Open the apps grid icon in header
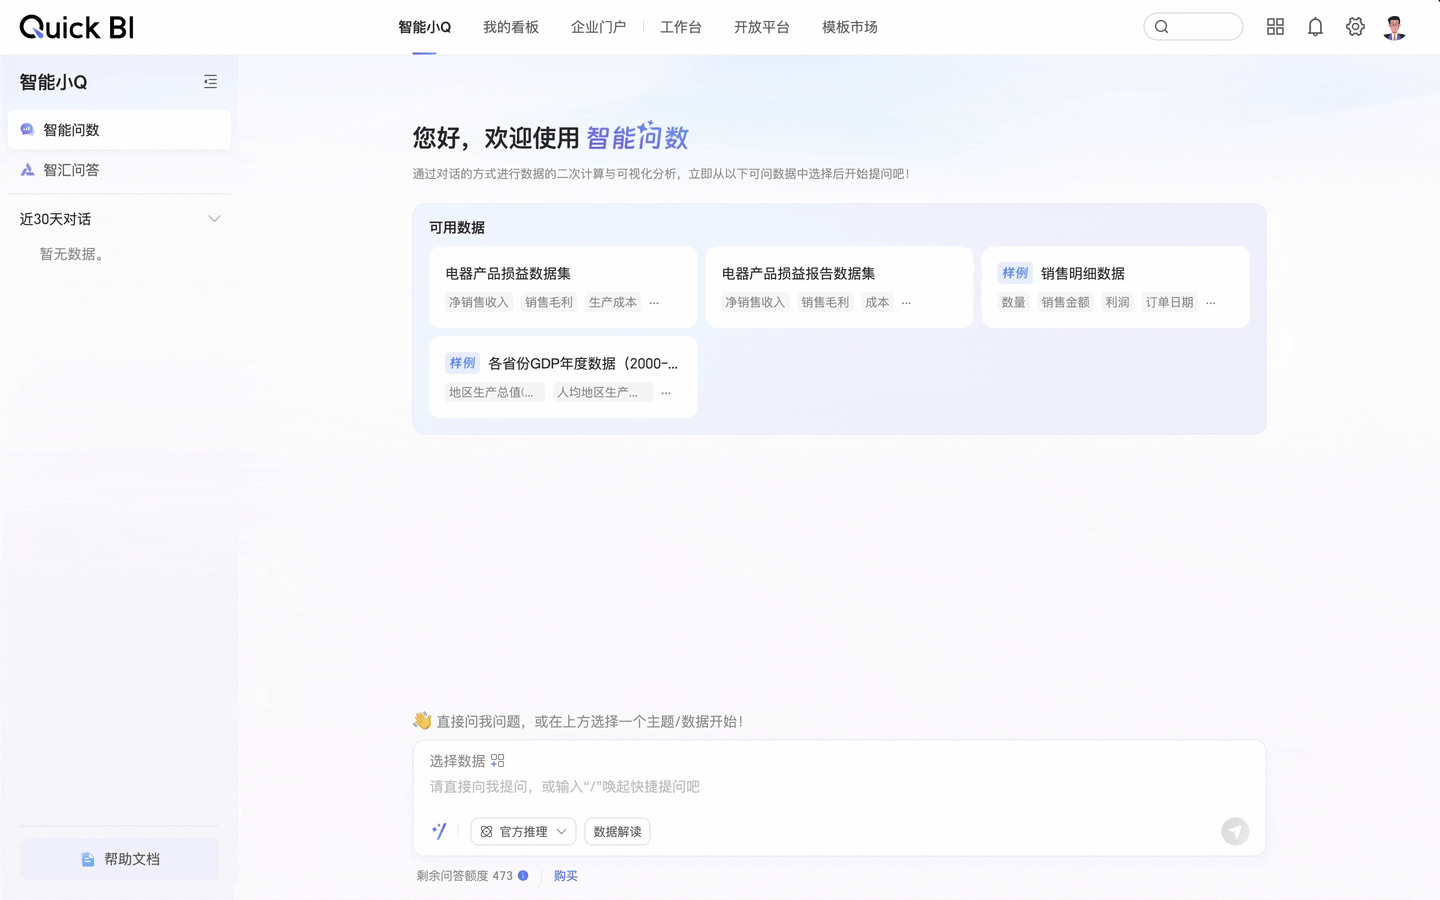The height and width of the screenshot is (900, 1440). click(x=1275, y=27)
